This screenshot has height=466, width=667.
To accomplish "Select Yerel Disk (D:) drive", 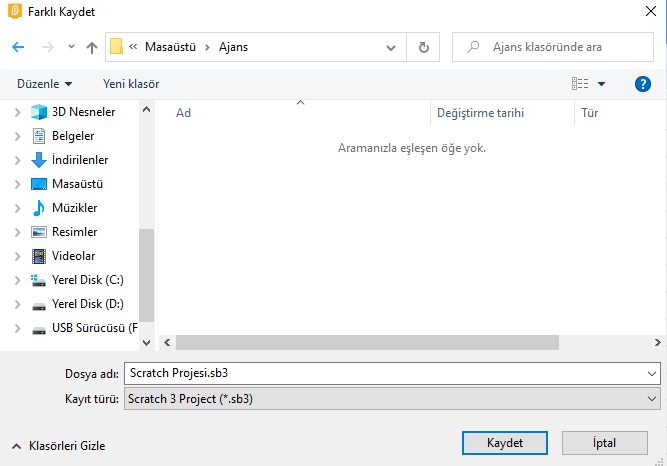I will (x=88, y=304).
